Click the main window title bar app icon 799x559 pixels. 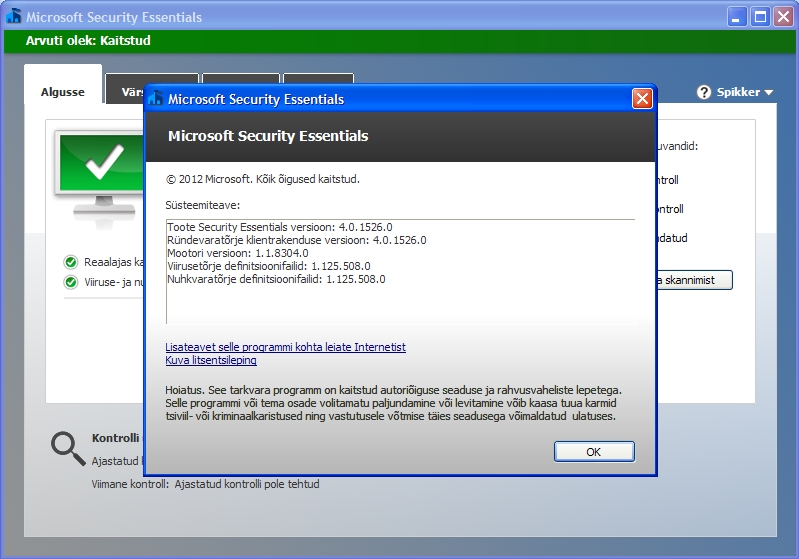click(x=14, y=17)
